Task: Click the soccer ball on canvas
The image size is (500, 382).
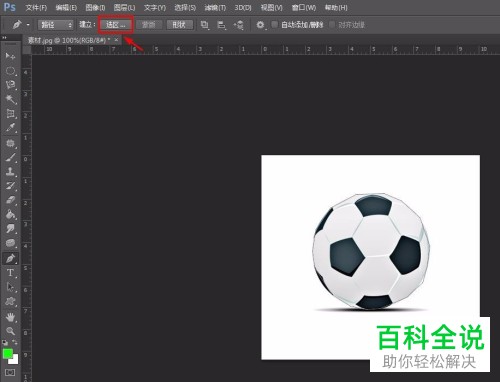Action: click(371, 251)
